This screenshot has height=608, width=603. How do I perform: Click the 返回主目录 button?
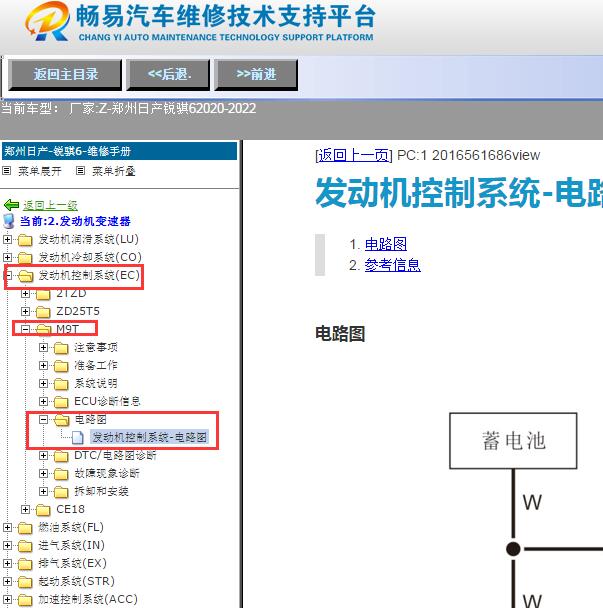65,74
